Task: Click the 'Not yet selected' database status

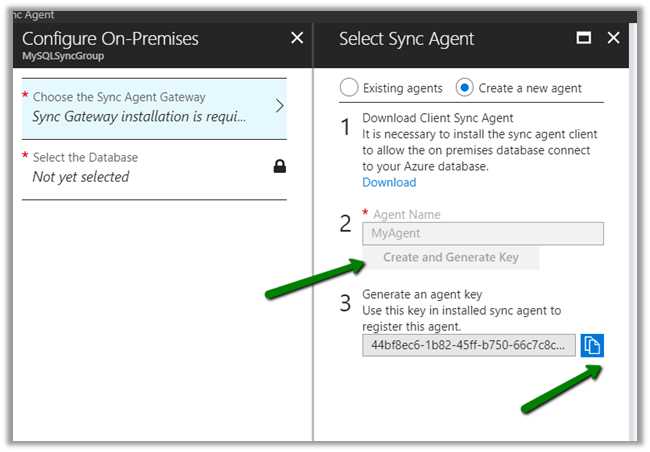Action: 81,177
